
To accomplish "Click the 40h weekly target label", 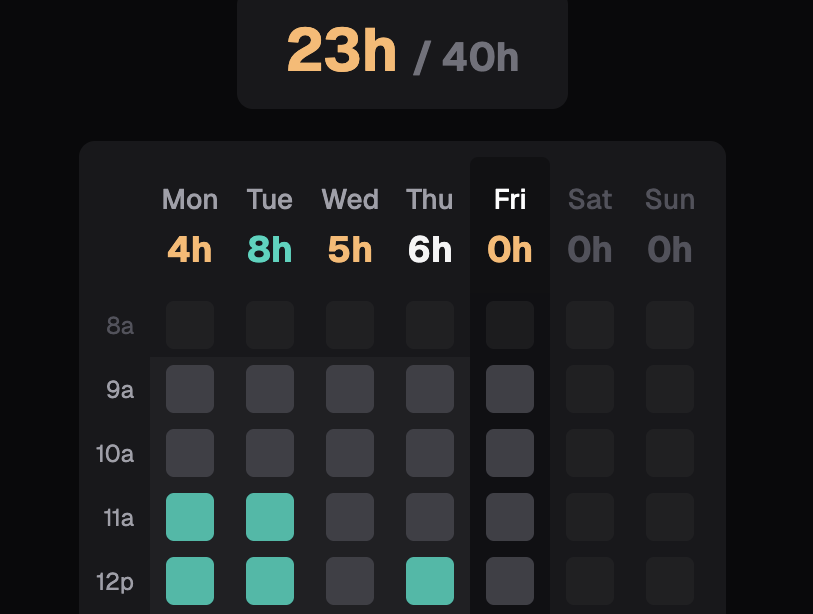I will [x=480, y=57].
